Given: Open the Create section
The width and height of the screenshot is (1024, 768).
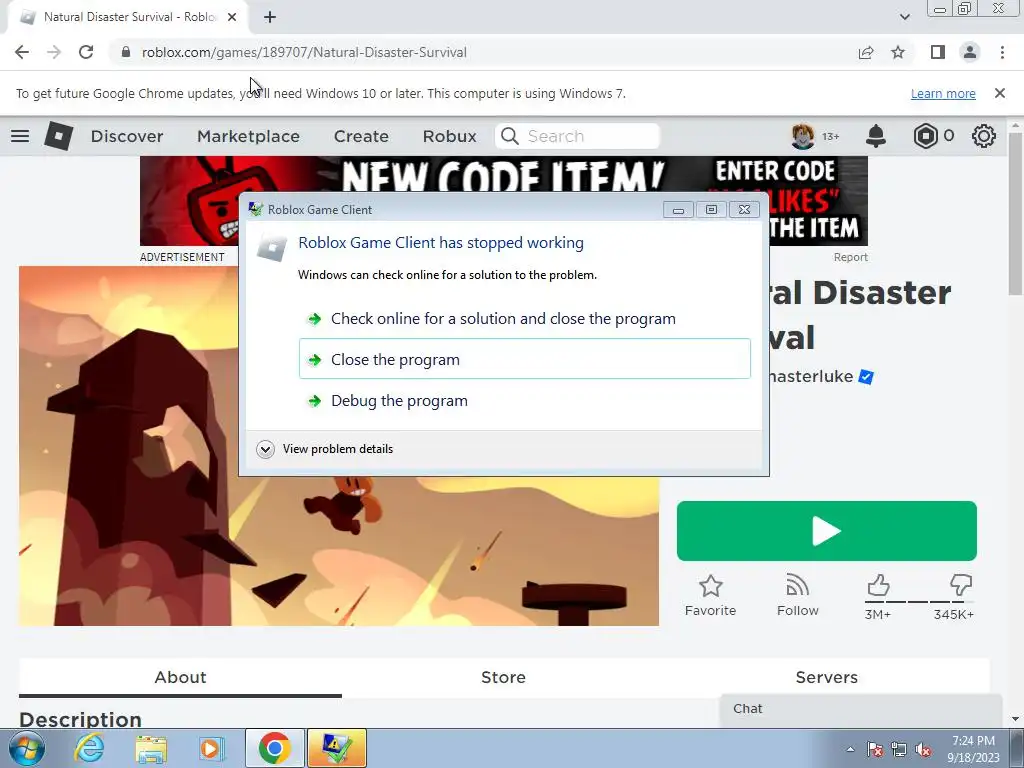Looking at the screenshot, I should click(361, 136).
